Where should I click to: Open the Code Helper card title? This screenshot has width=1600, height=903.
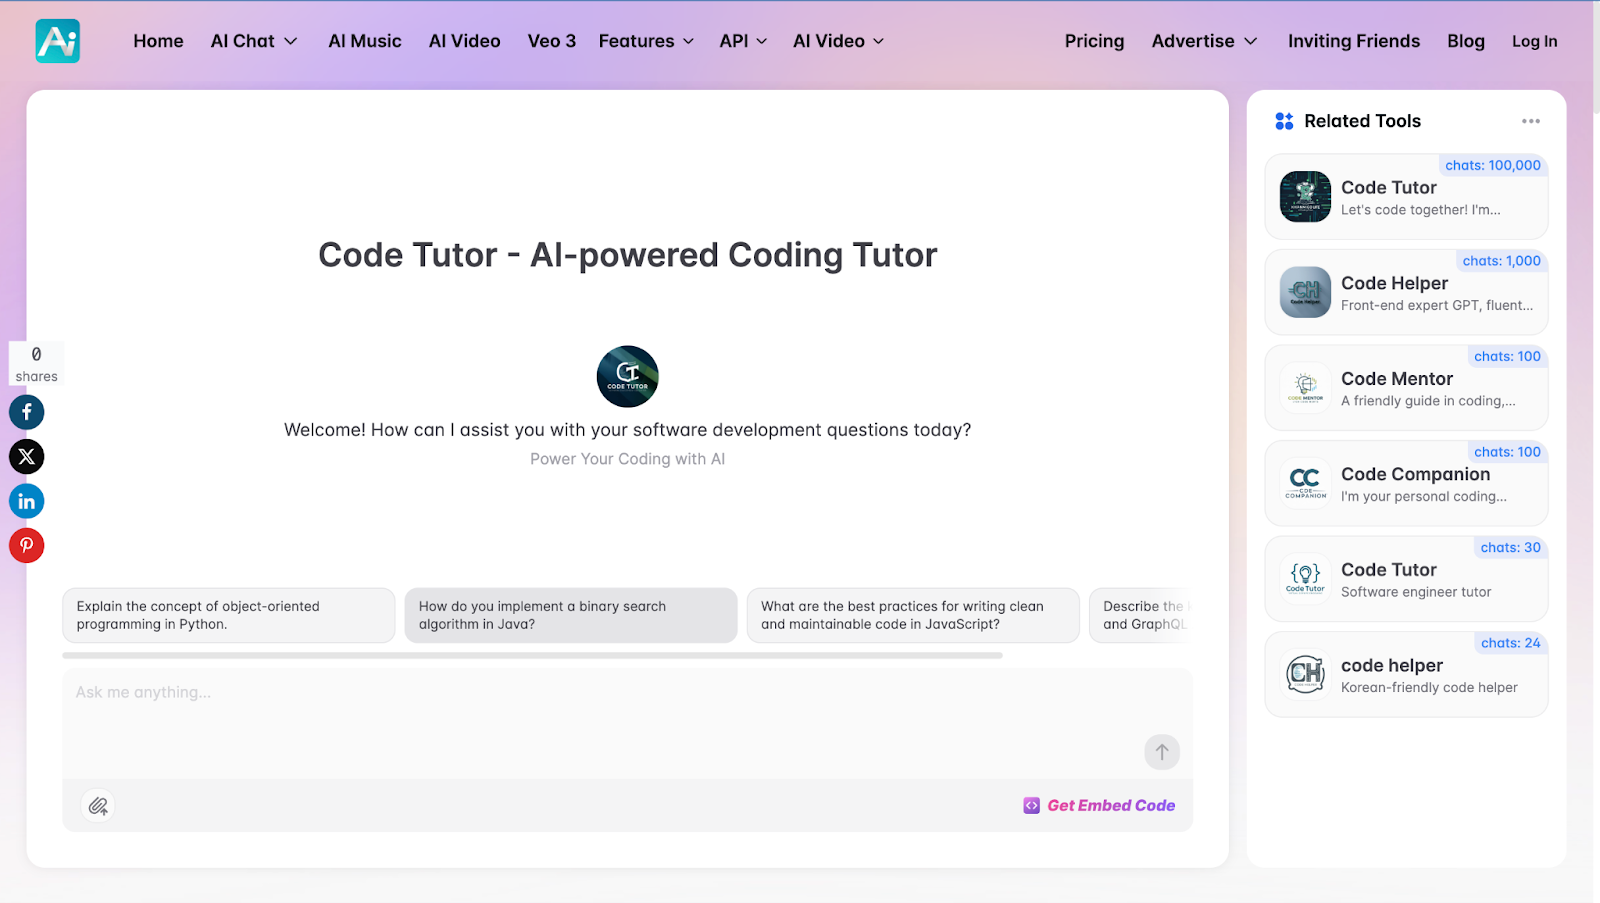1394,283
